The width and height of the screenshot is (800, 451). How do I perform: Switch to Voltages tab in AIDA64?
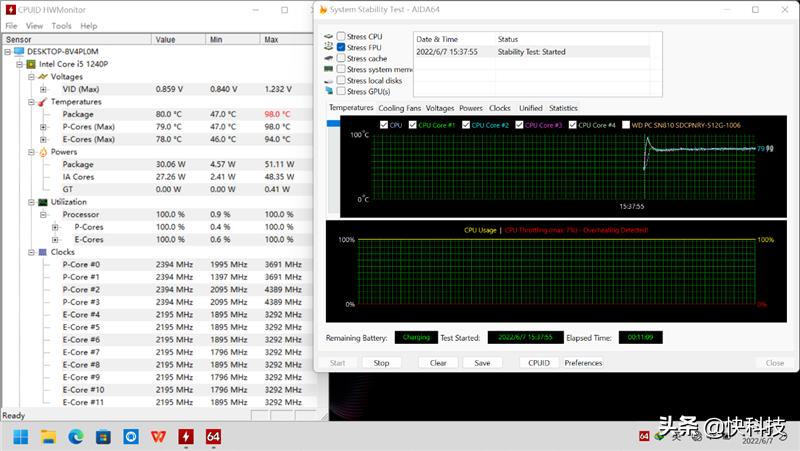(x=440, y=108)
